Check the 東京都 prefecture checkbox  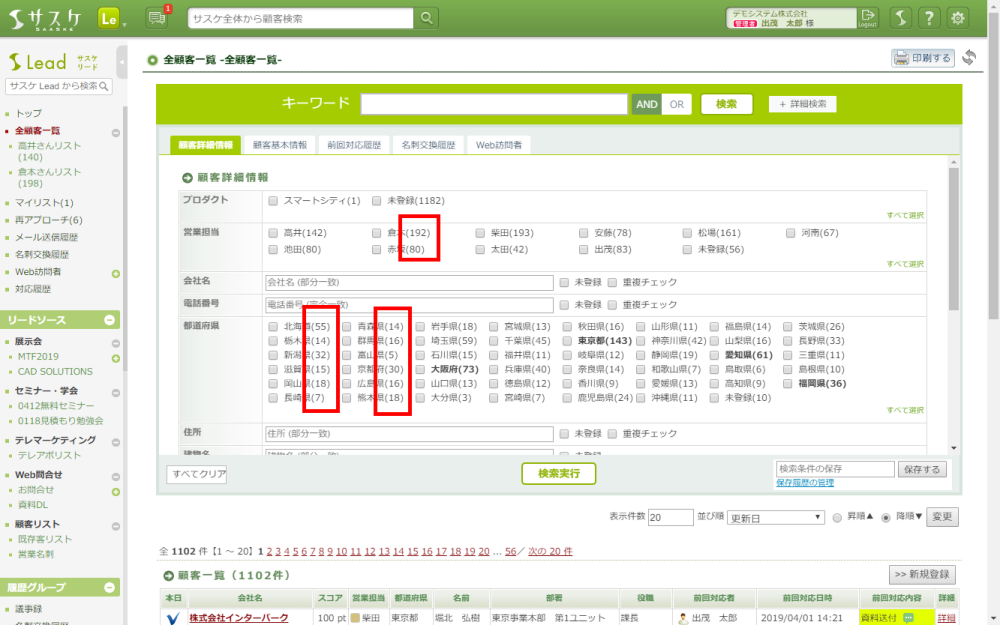568,341
